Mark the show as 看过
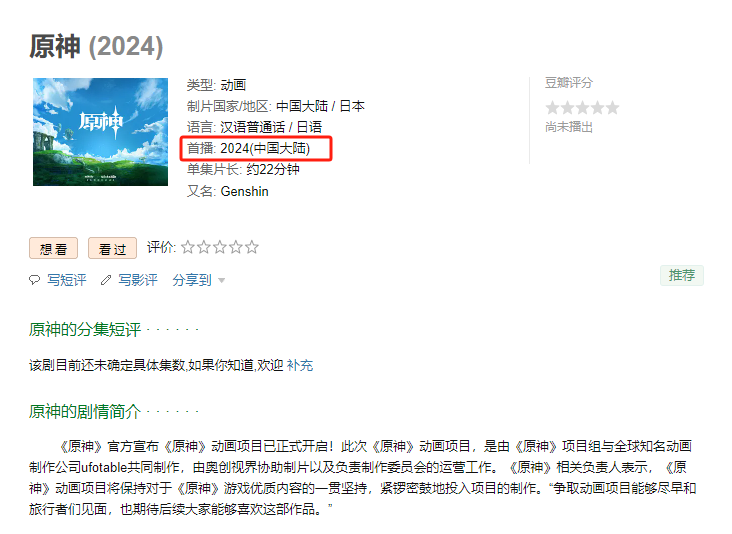The width and height of the screenshot is (732, 534). (113, 248)
